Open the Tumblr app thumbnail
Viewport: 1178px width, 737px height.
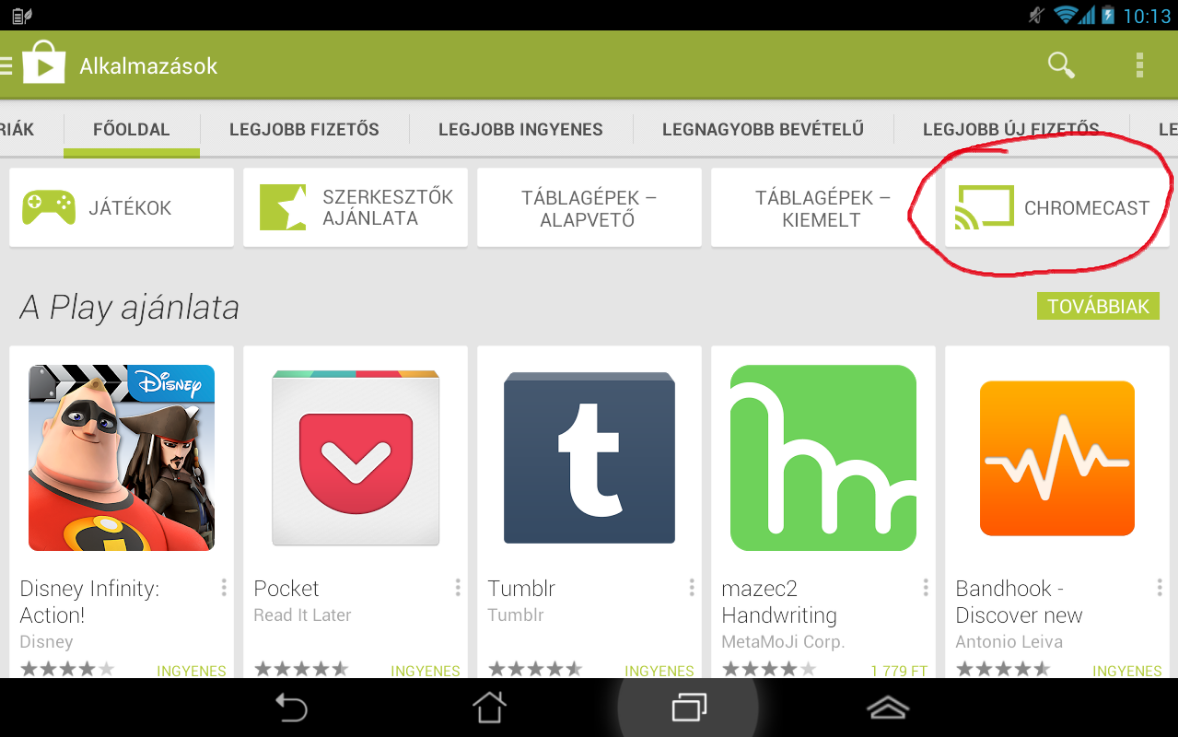[589, 458]
